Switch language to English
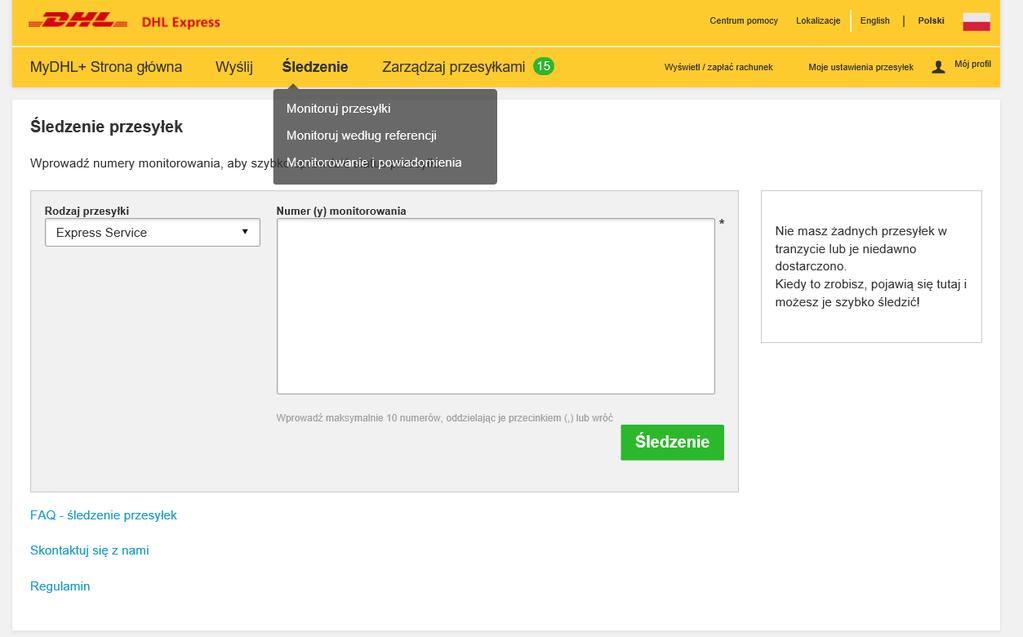 pyautogui.click(x=875, y=21)
